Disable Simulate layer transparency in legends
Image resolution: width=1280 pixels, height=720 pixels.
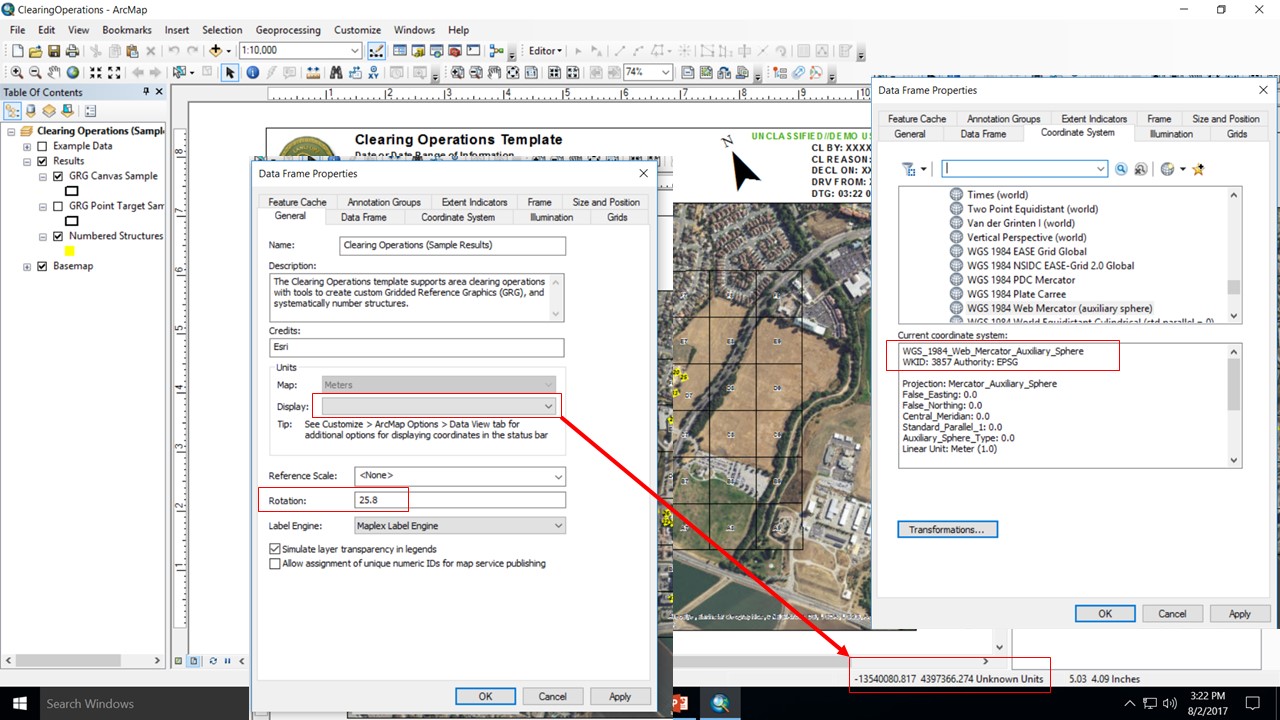[275, 548]
